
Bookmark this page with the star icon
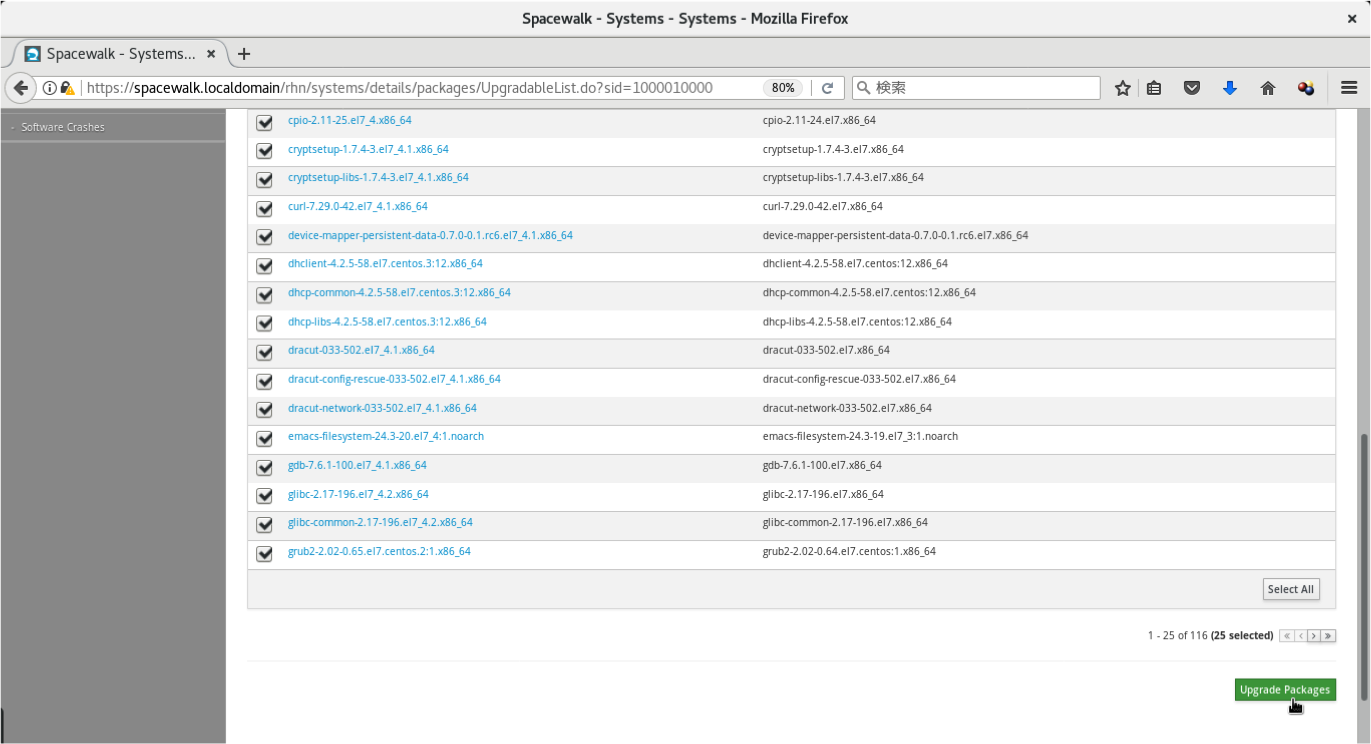pyautogui.click(x=1122, y=88)
